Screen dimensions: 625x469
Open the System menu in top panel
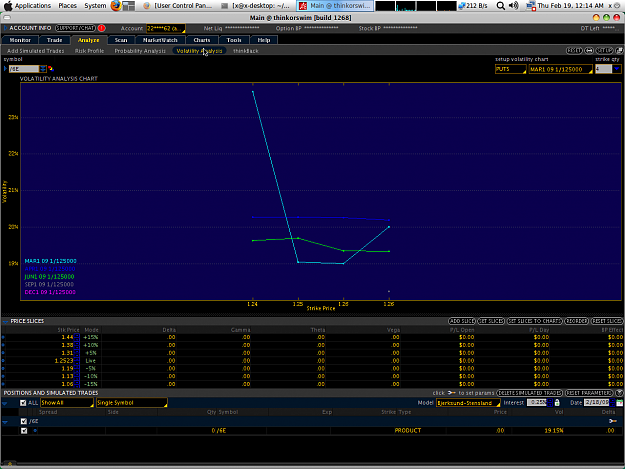(95, 6)
